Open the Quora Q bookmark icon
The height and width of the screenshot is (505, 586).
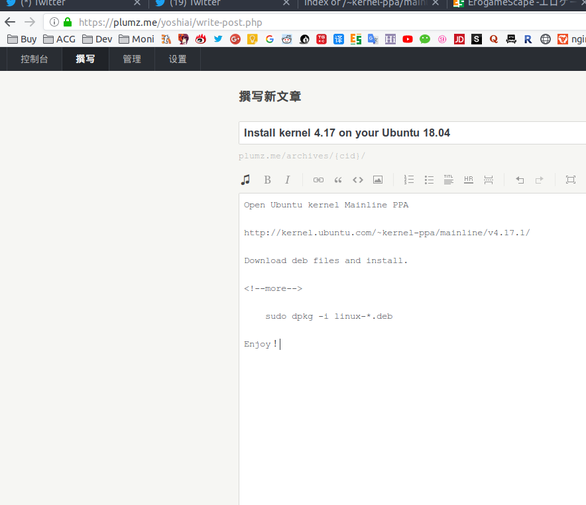tap(494, 39)
